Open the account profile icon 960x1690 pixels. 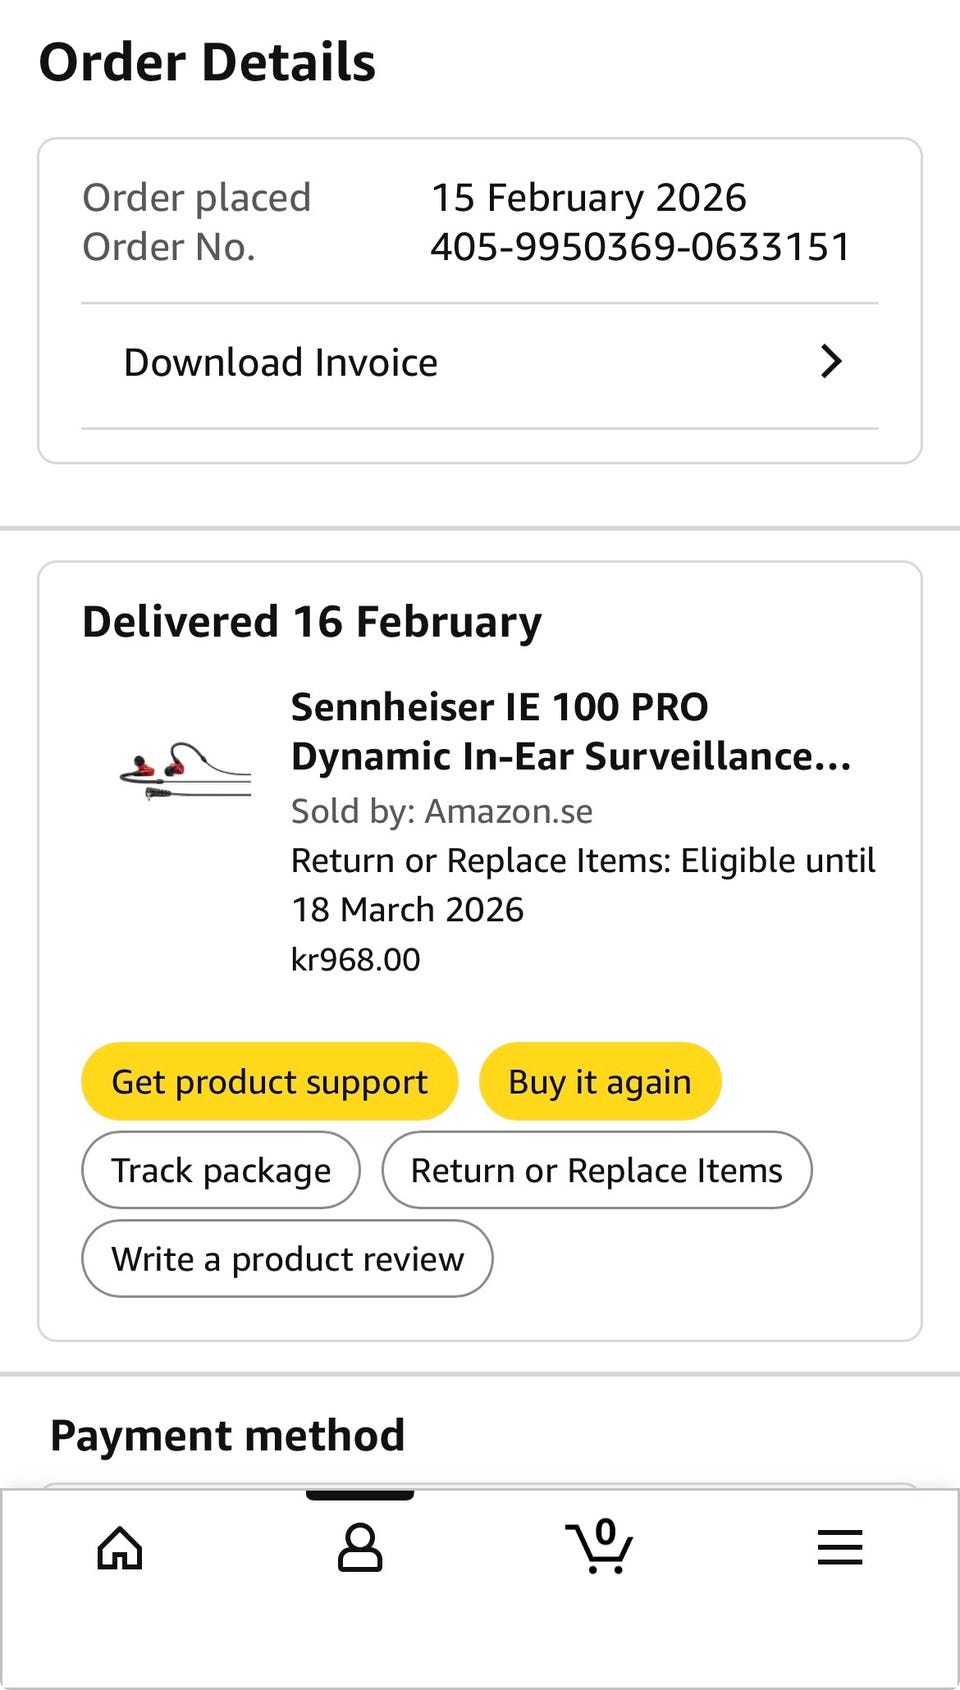(x=360, y=1548)
